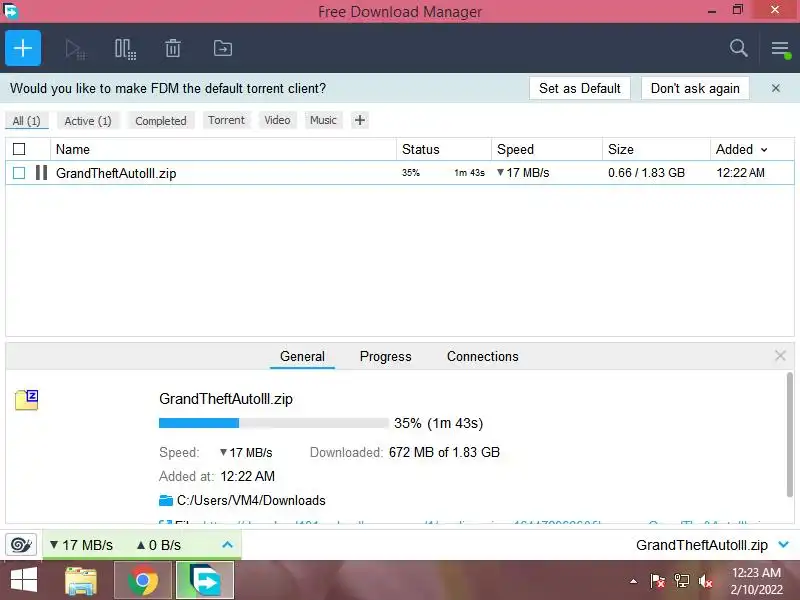Click the network tray icon
The height and width of the screenshot is (600, 800).
[682, 581]
